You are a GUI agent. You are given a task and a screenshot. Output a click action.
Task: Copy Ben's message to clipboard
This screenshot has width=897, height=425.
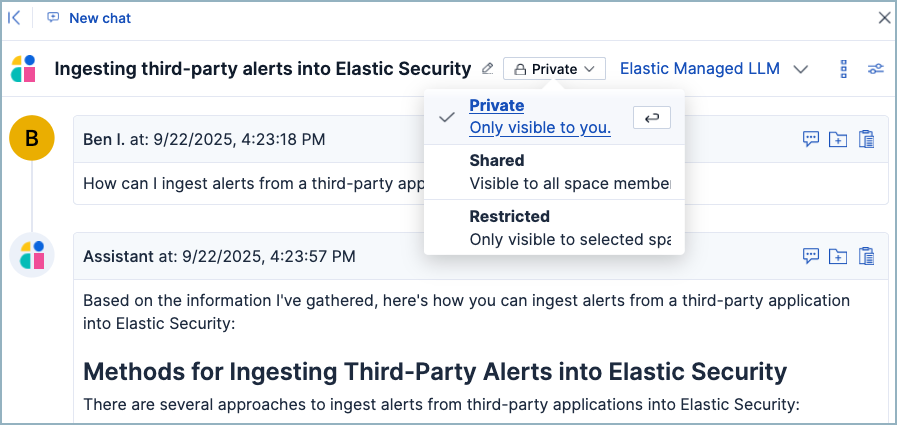click(867, 139)
